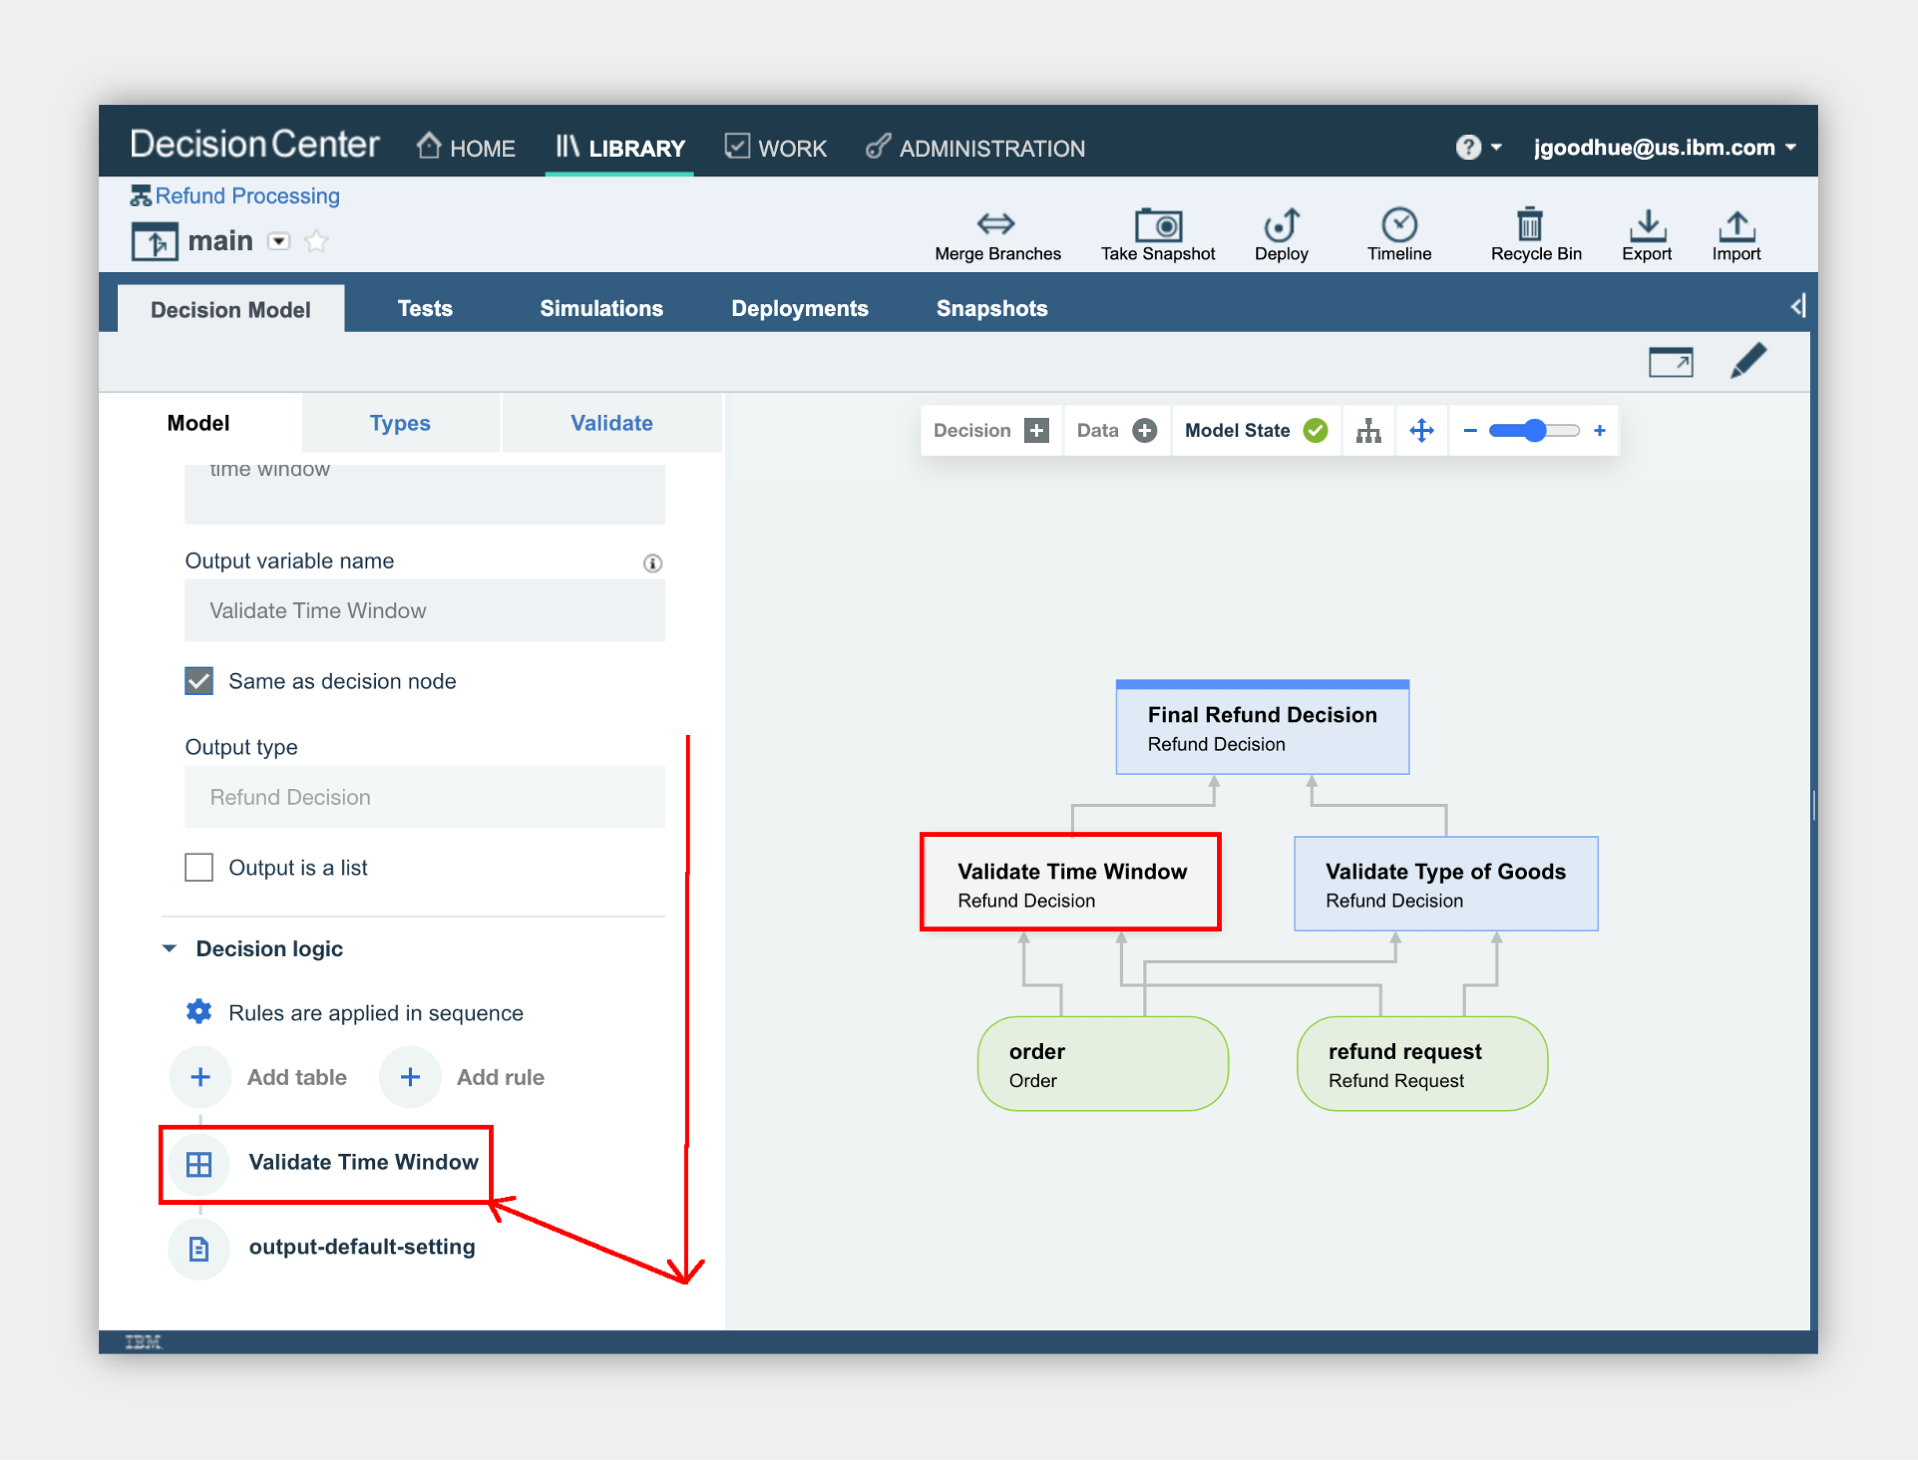Click the Add table plus icon

pyautogui.click(x=200, y=1077)
